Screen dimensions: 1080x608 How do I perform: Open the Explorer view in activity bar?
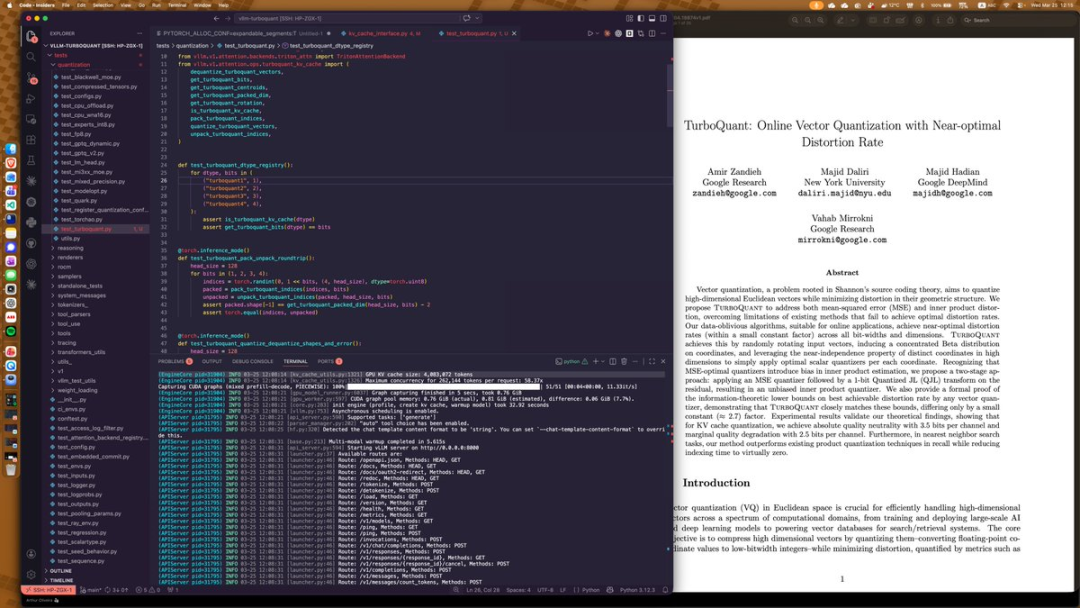pyautogui.click(x=31, y=36)
